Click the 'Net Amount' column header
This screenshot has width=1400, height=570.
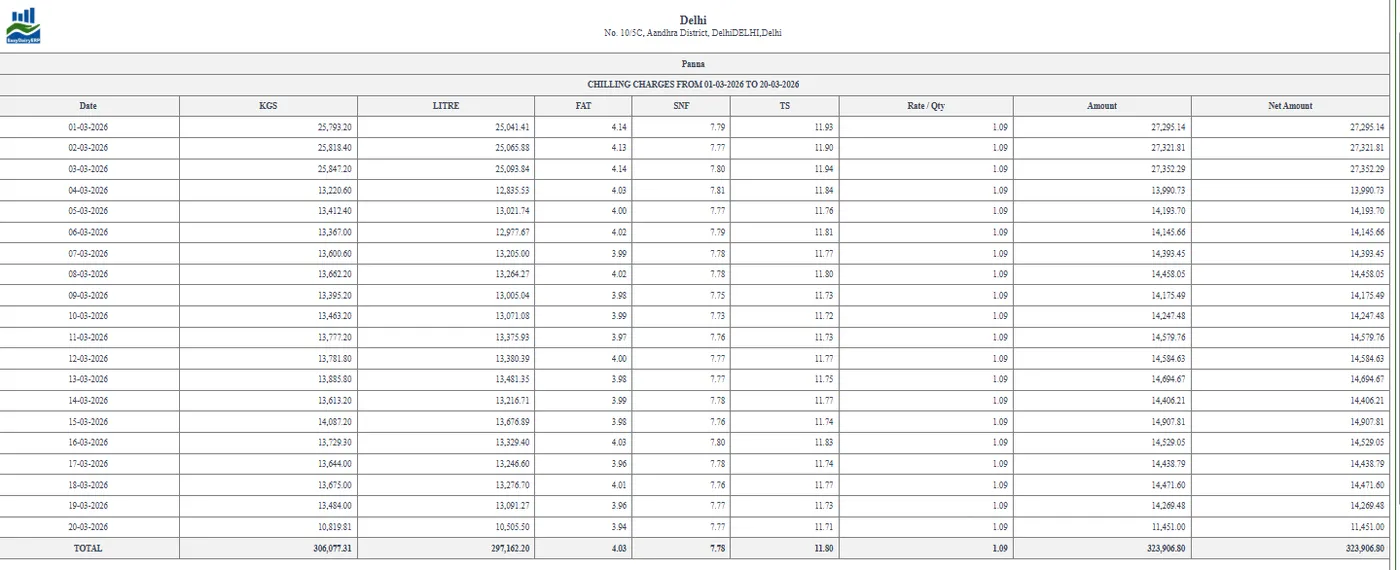[x=1290, y=106]
